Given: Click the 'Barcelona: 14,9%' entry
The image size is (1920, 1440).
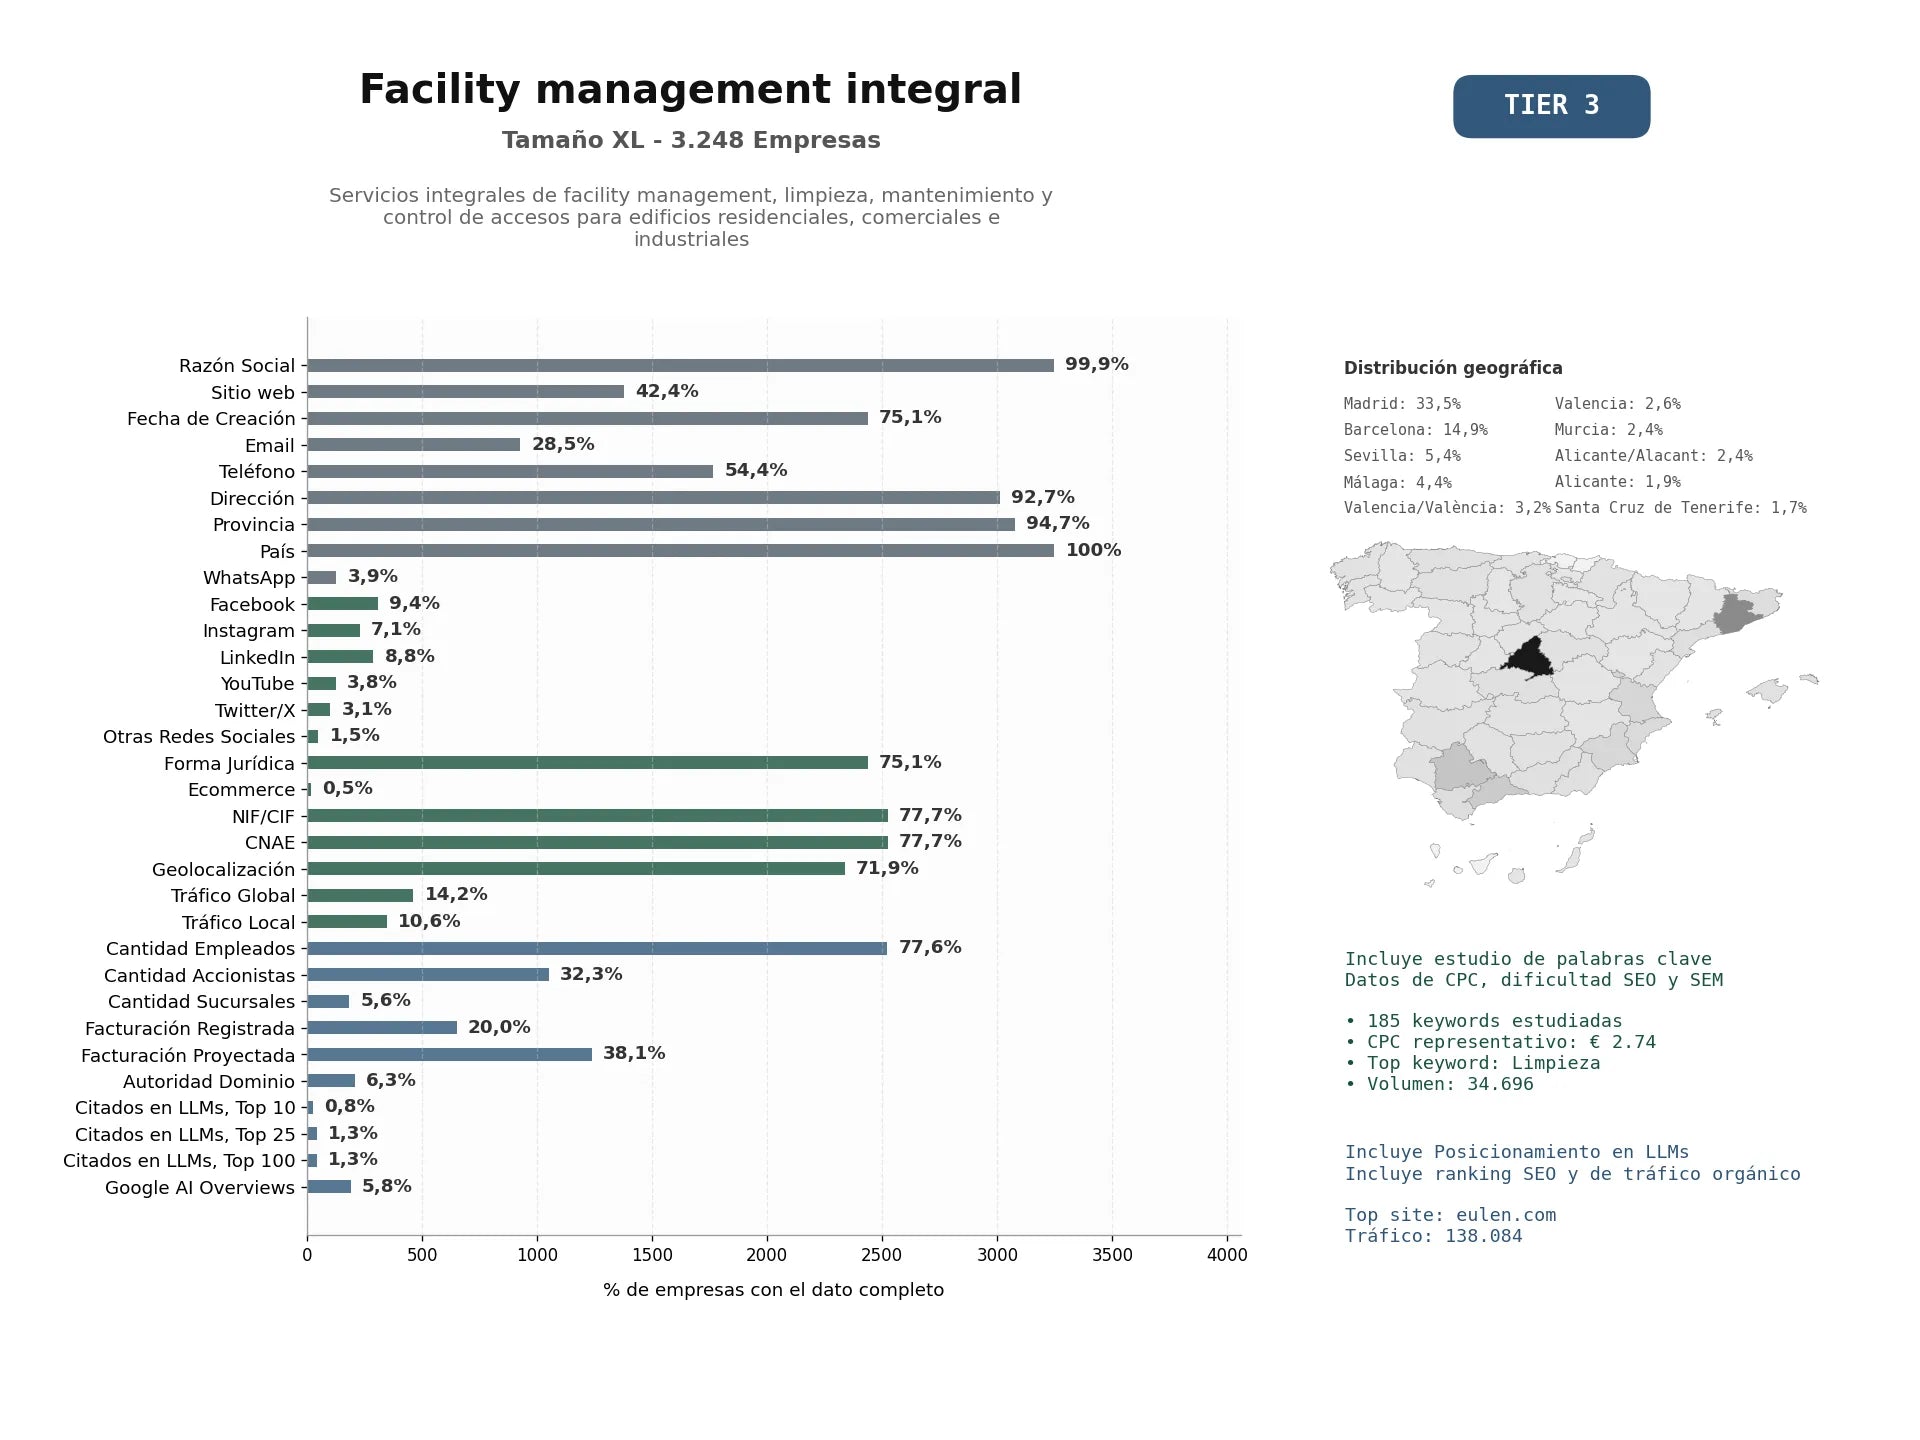Looking at the screenshot, I should click(1415, 430).
